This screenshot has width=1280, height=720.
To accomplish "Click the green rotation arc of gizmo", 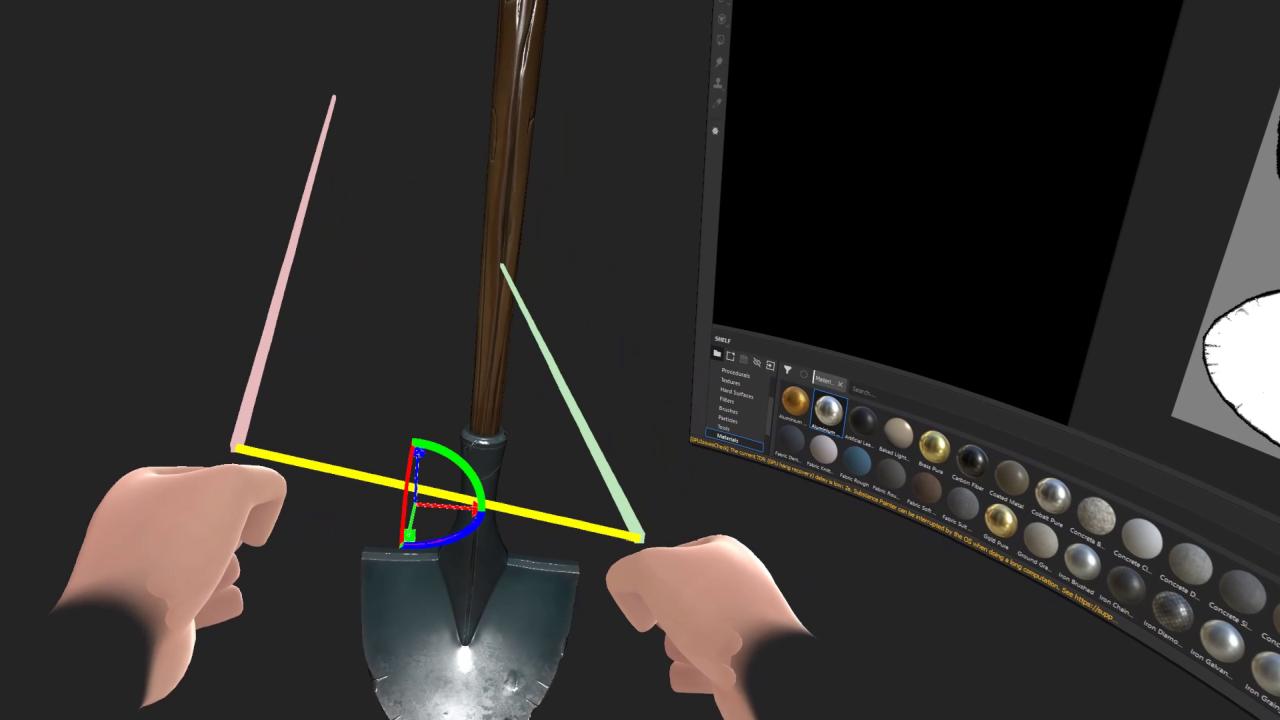I will [x=470, y=466].
